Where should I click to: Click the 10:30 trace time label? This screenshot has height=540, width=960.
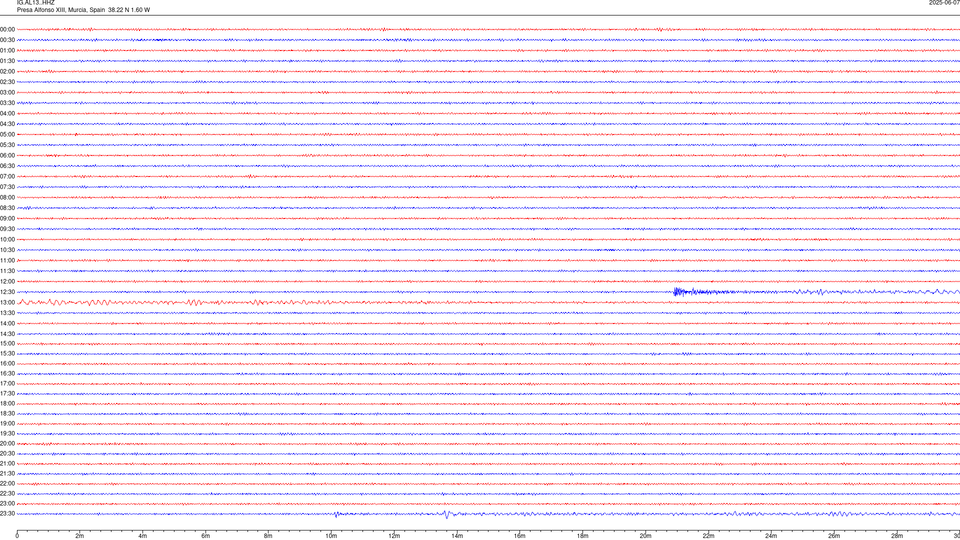click(x=7, y=250)
